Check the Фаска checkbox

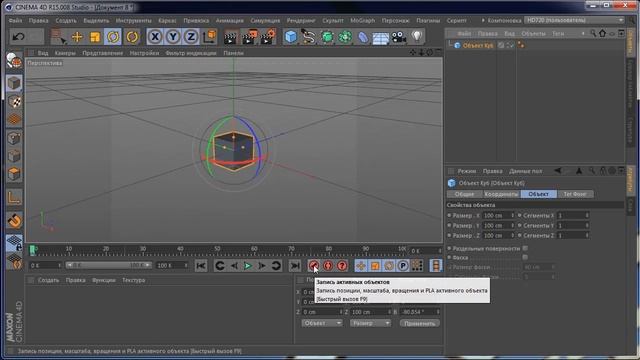pyautogui.click(x=525, y=258)
